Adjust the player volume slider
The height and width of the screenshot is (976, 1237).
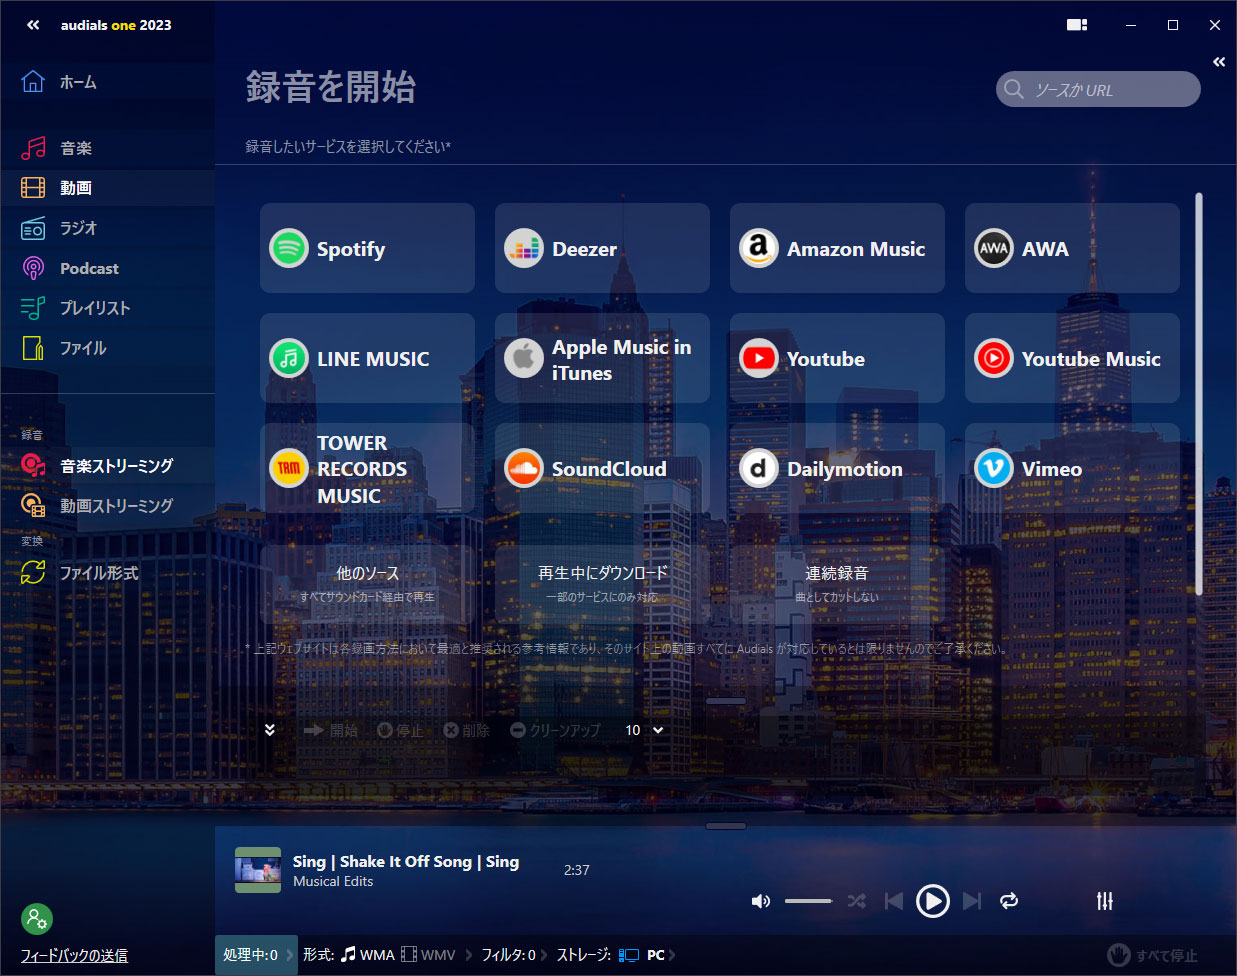(x=809, y=901)
